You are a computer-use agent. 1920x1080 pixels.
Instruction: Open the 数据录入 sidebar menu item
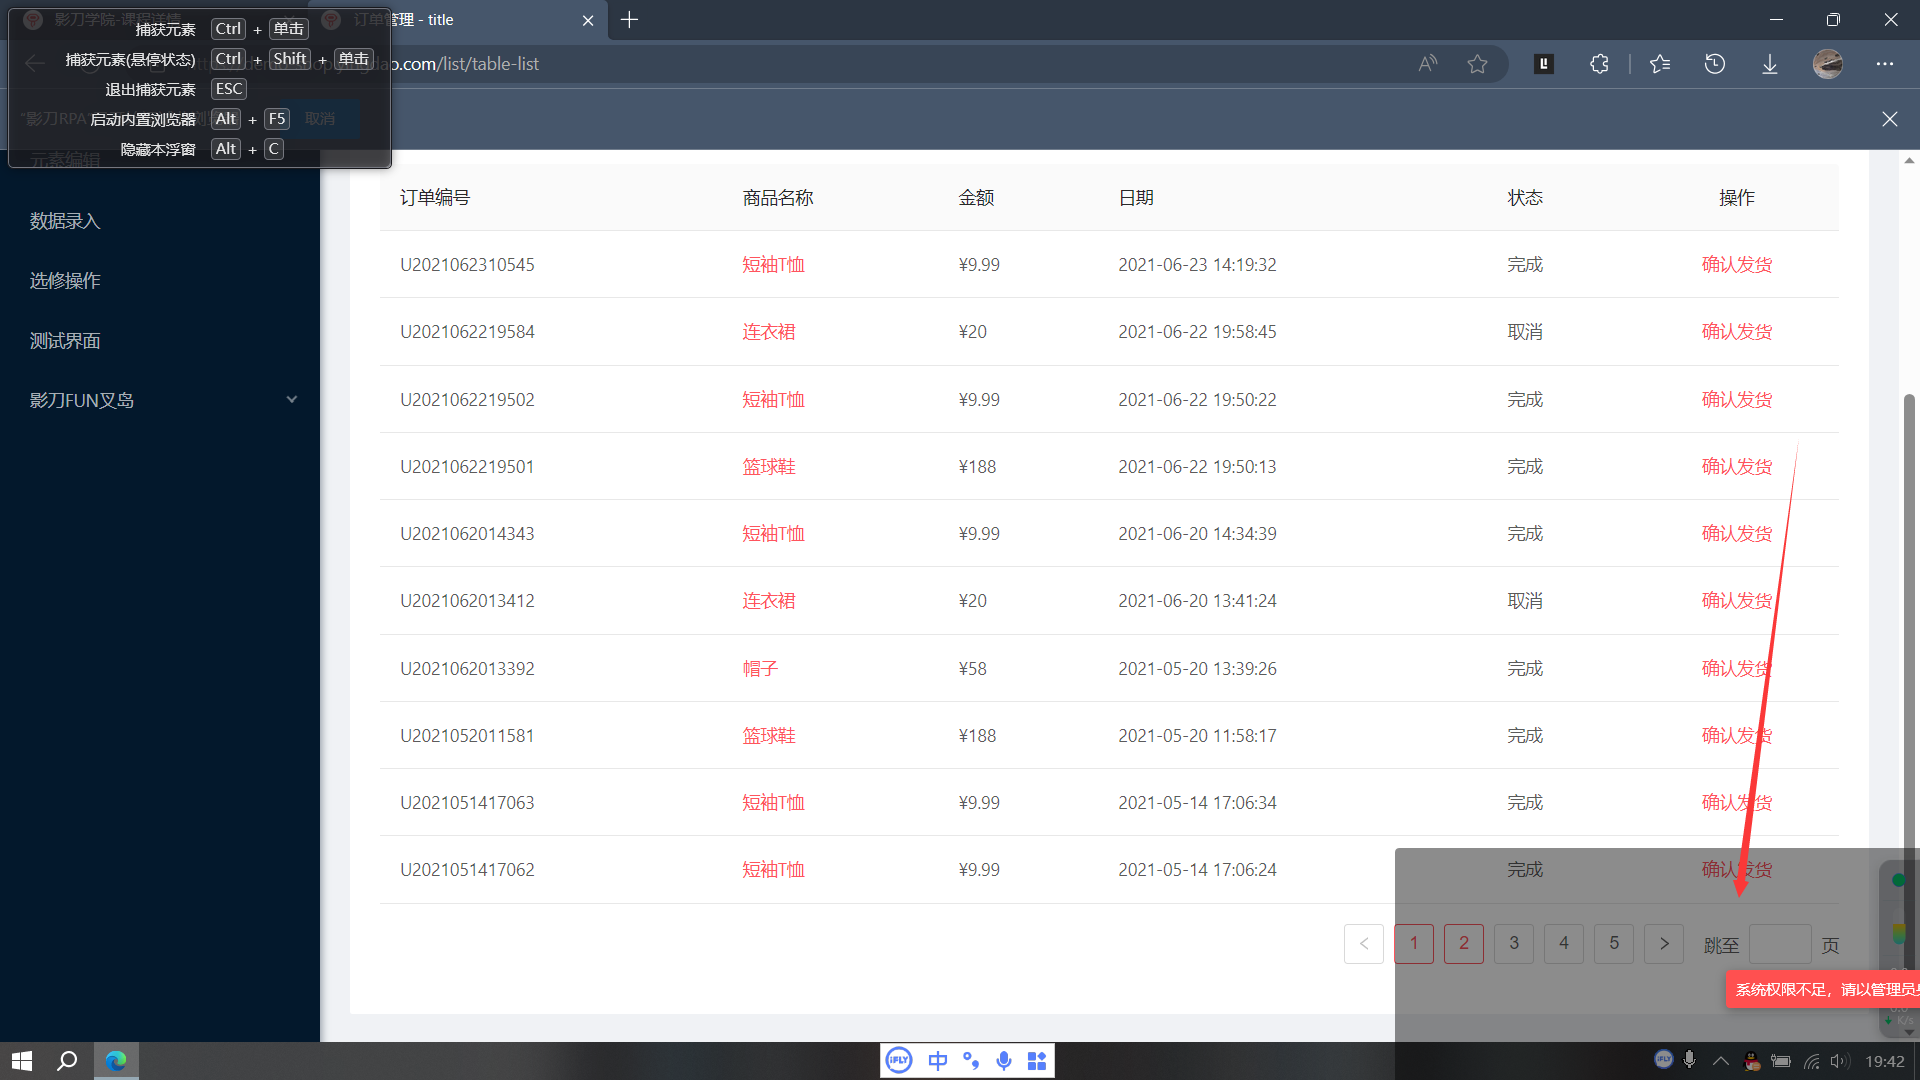point(65,221)
